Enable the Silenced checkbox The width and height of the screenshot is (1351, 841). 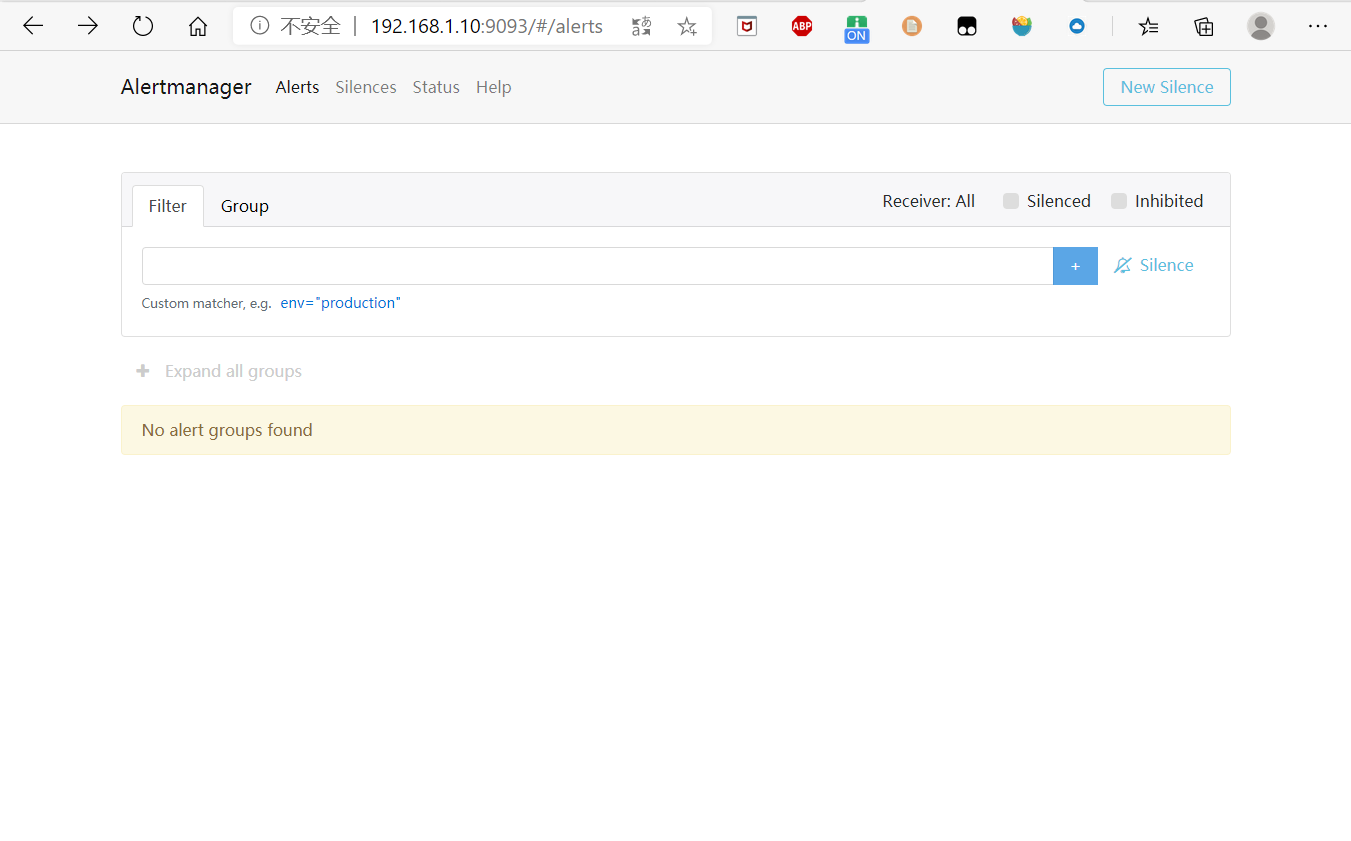click(x=1011, y=201)
